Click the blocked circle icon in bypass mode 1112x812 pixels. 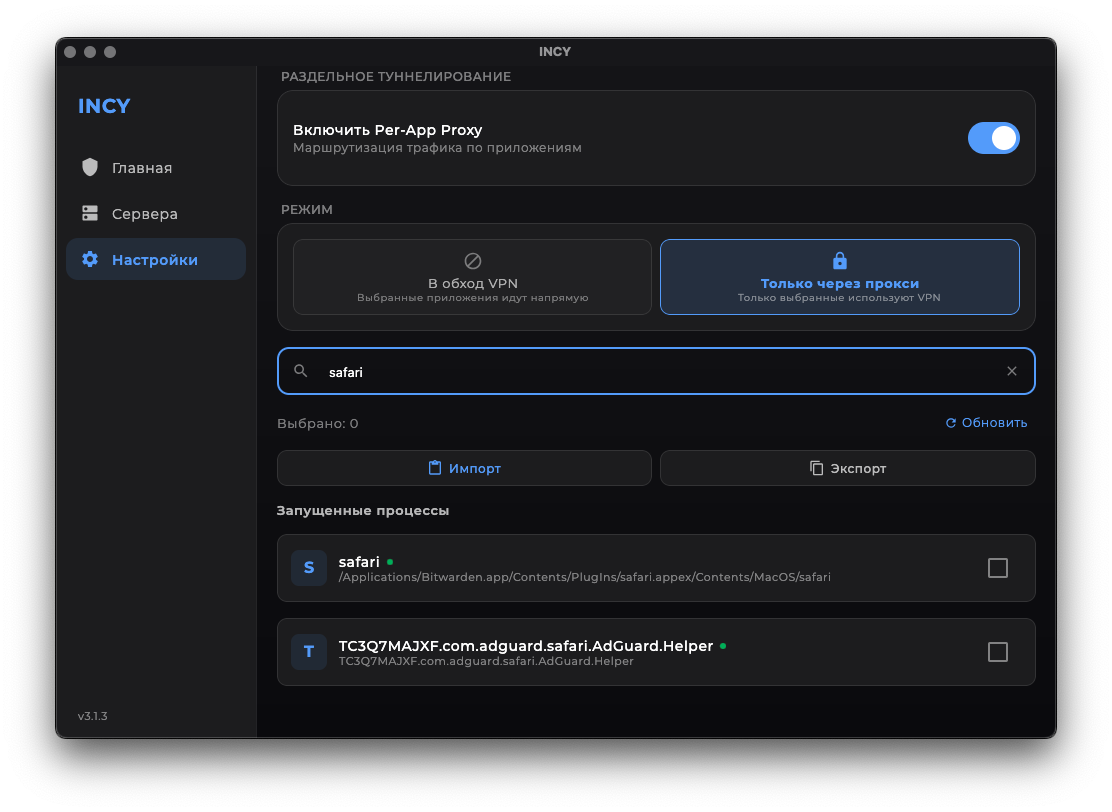coord(472,261)
